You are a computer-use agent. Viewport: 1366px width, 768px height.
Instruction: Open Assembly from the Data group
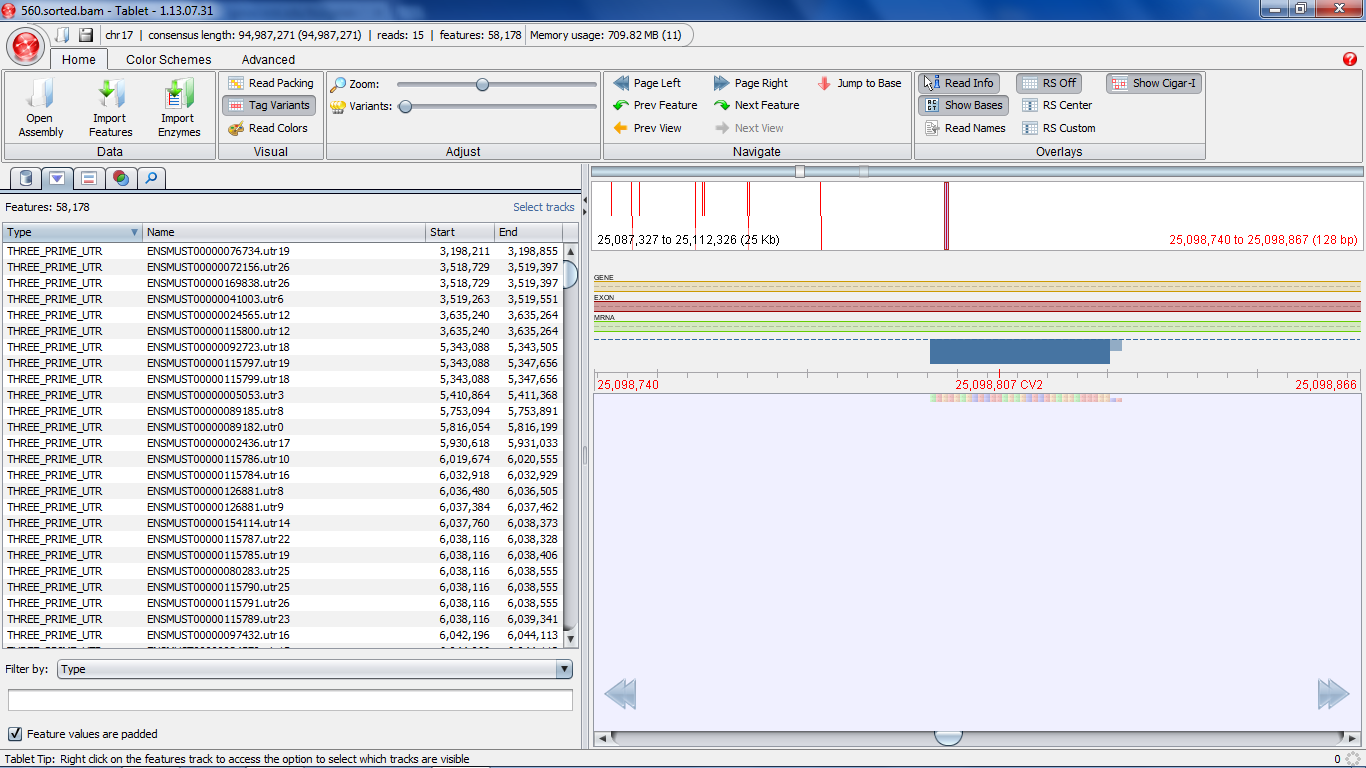[41, 109]
